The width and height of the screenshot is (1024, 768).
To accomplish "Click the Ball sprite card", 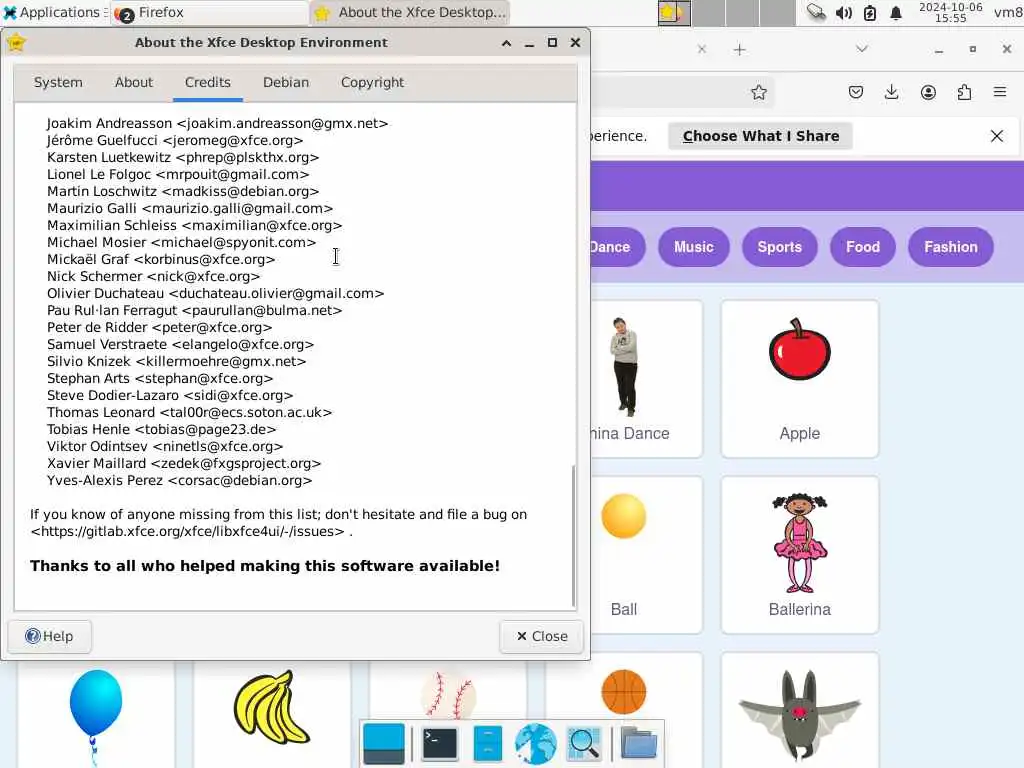I will click(x=647, y=555).
